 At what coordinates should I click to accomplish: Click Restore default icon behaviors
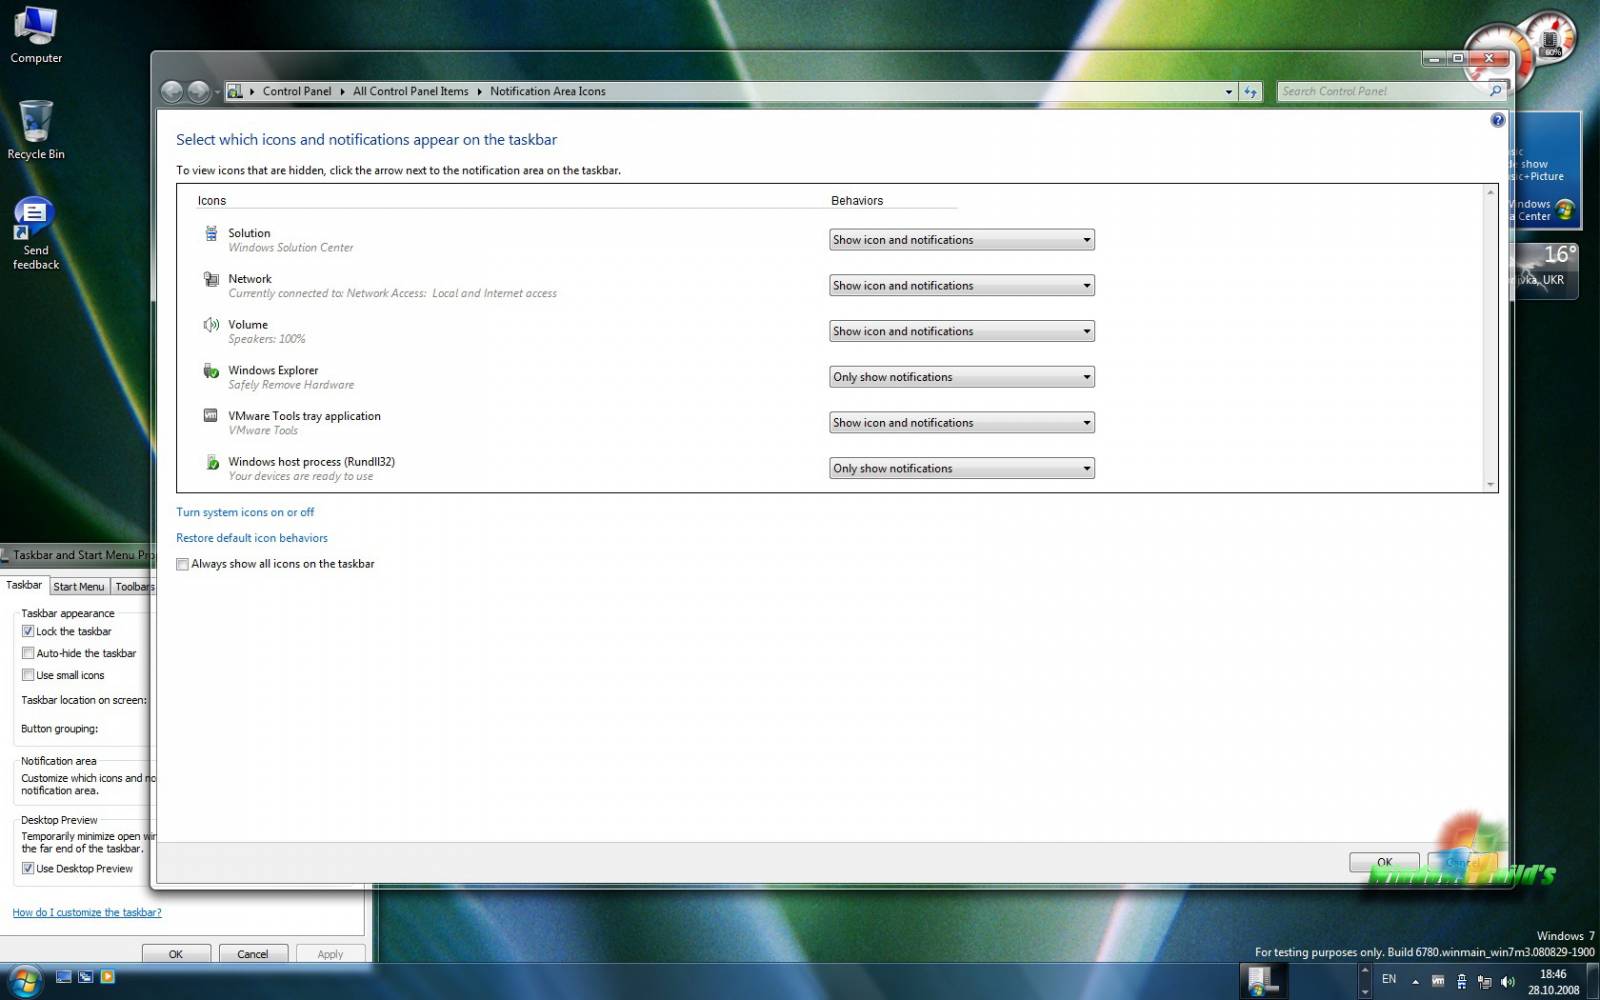pos(252,538)
